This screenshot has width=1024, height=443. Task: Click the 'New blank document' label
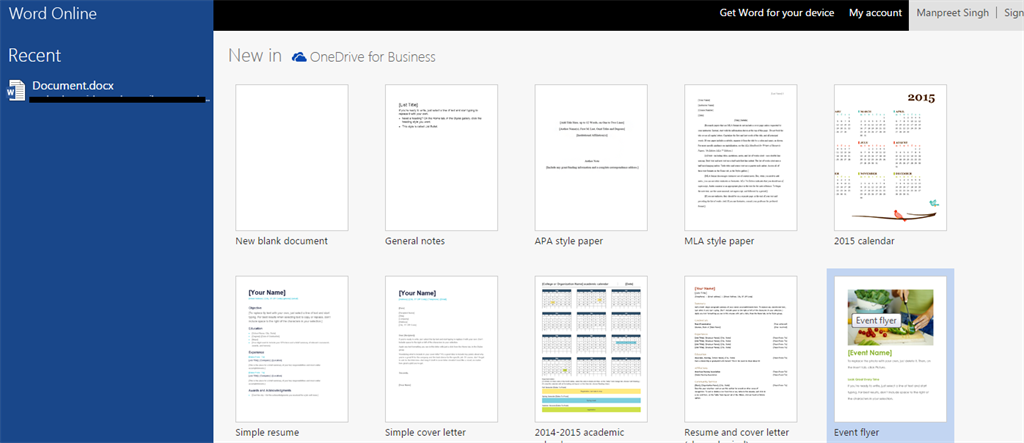point(281,241)
